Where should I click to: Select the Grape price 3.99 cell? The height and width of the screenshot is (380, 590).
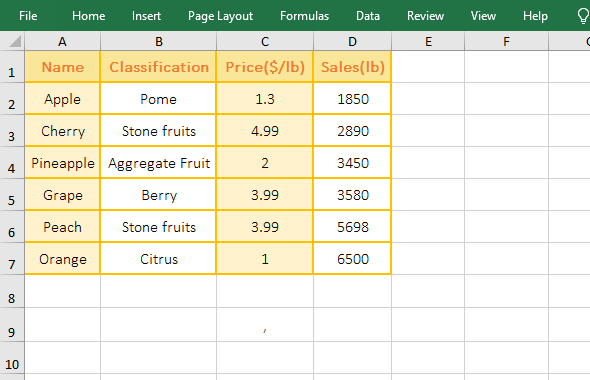265,195
